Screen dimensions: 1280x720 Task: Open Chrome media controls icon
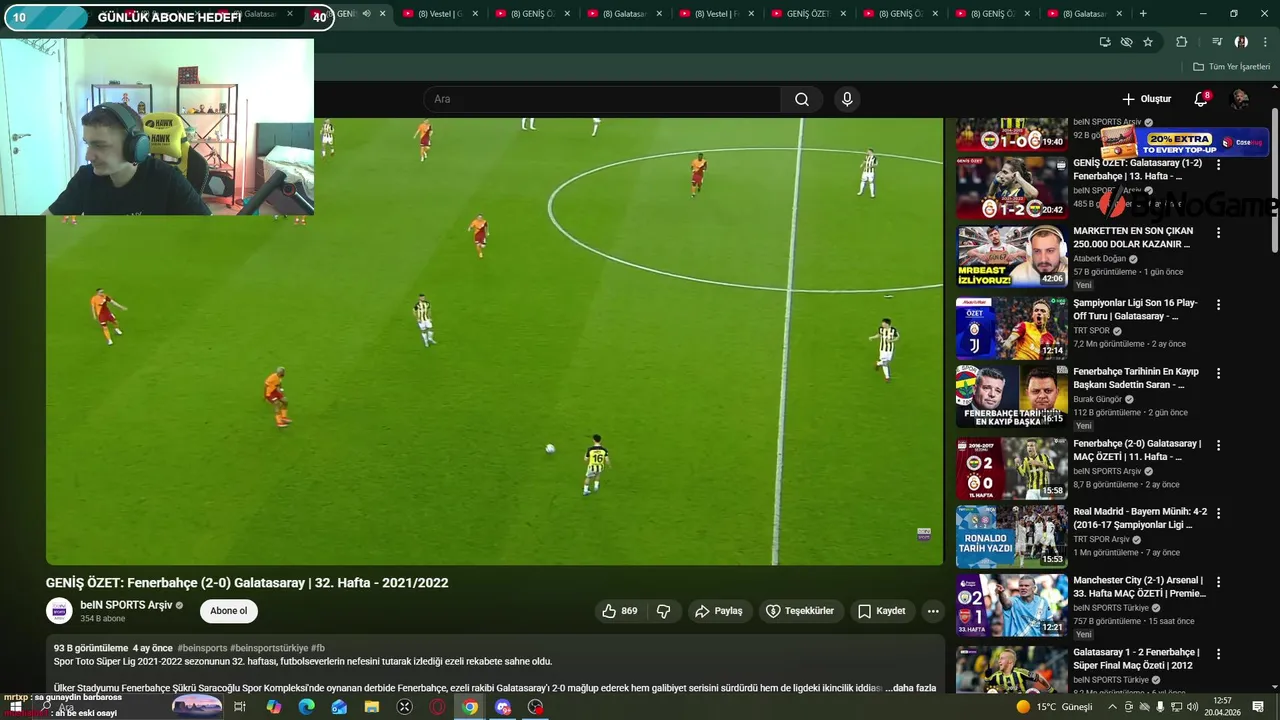[1217, 42]
